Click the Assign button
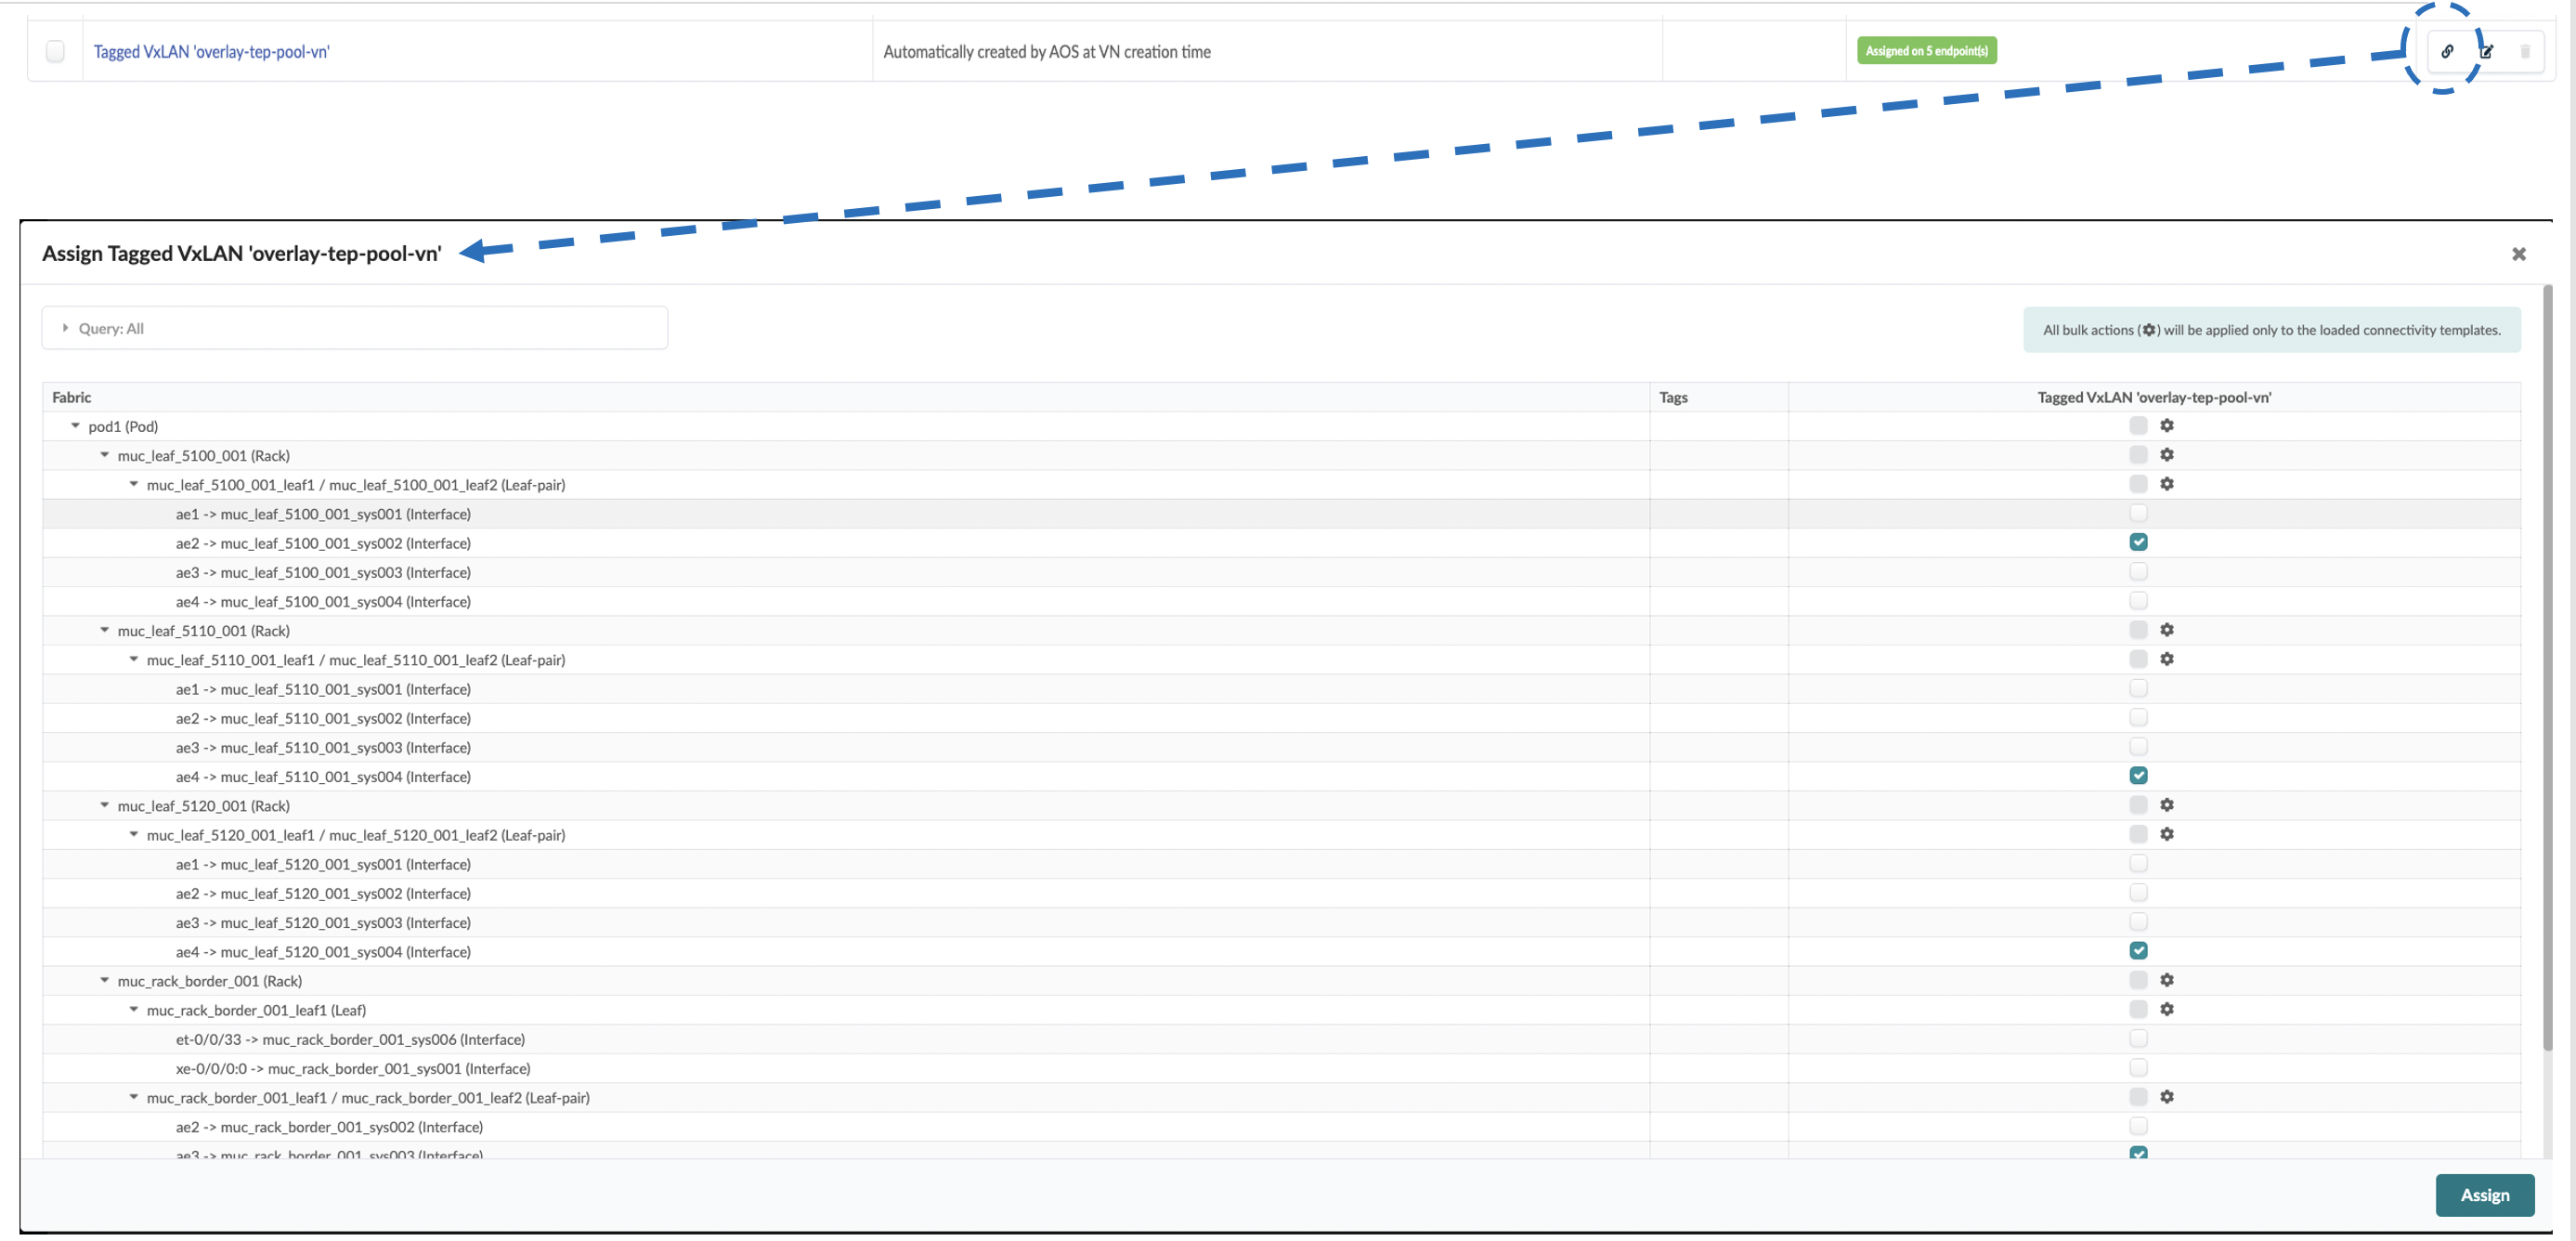This screenshot has height=1241, width=2576. (x=2484, y=1195)
